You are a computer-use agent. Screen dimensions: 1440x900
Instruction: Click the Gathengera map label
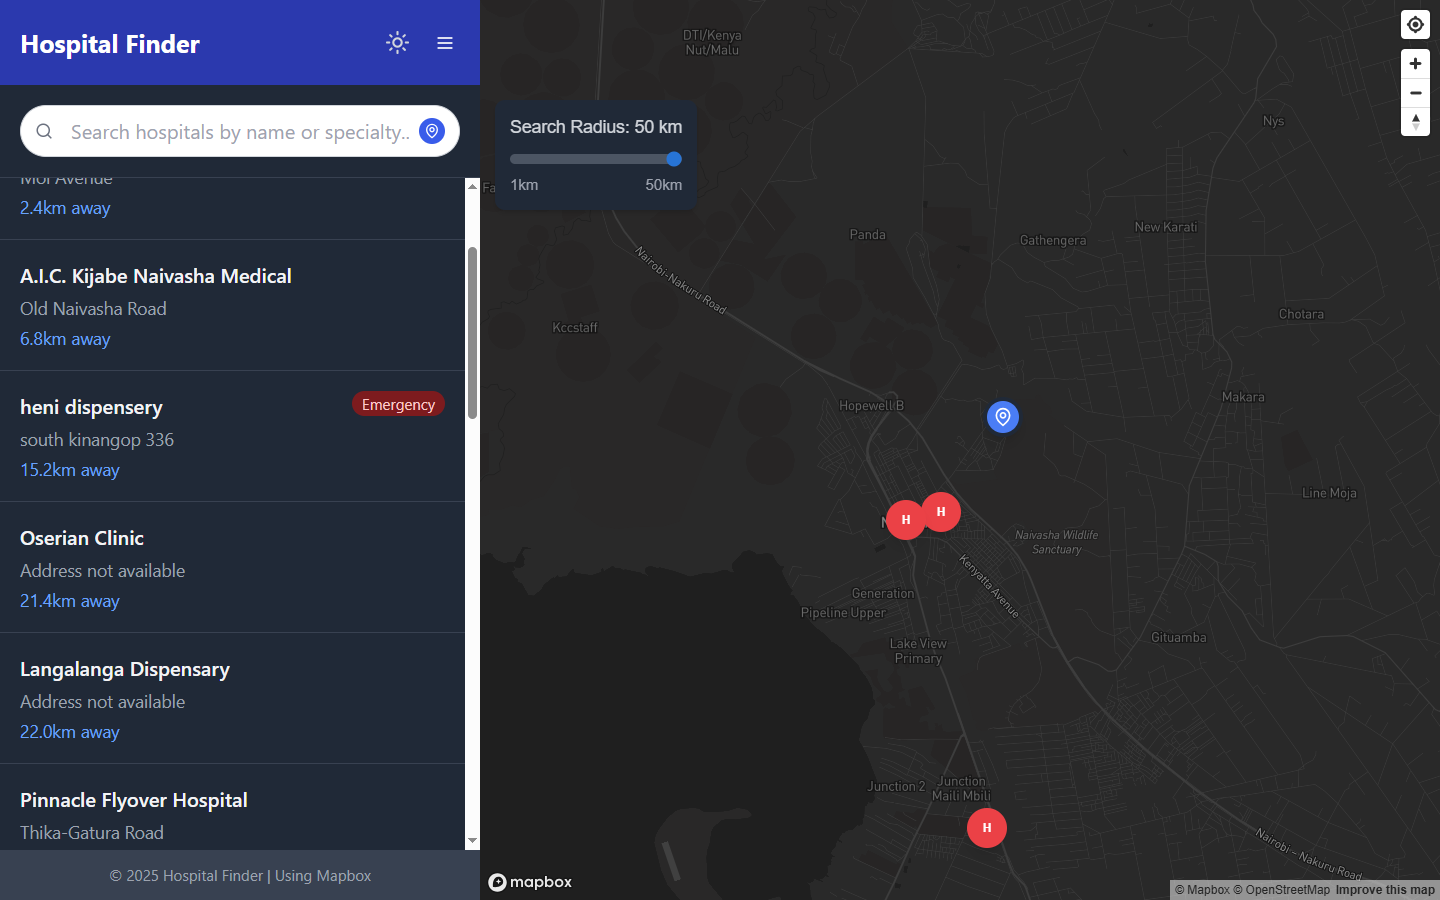tap(1053, 240)
